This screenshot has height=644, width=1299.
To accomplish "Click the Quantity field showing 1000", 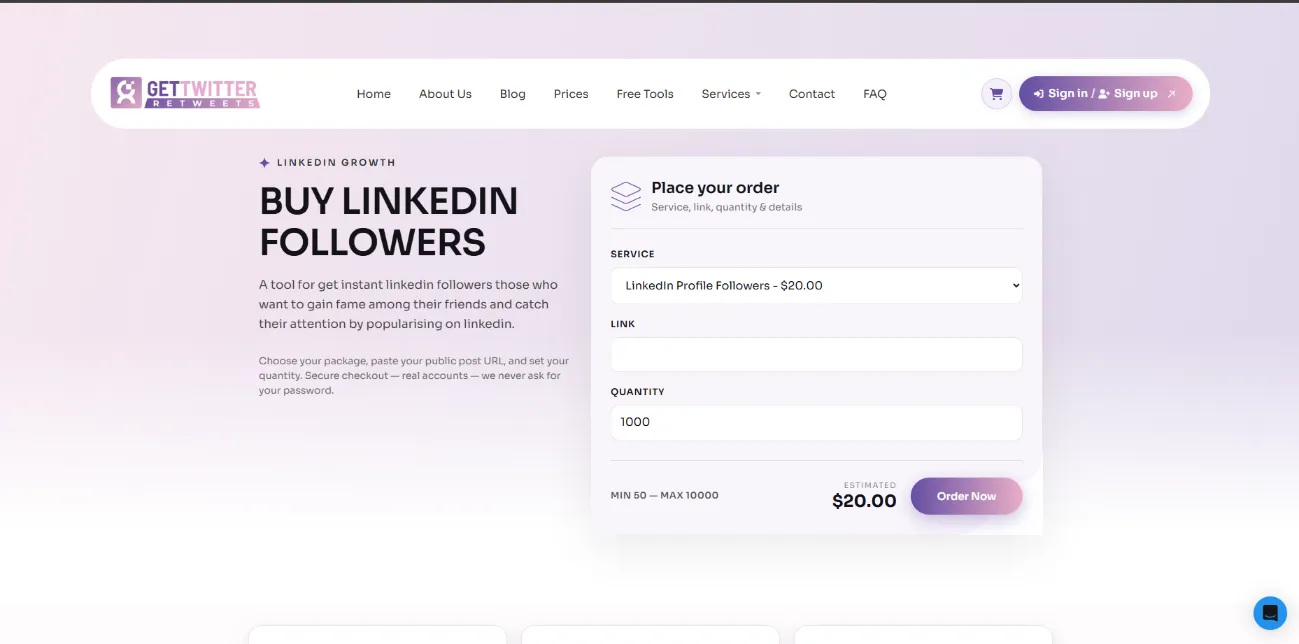I will click(816, 422).
